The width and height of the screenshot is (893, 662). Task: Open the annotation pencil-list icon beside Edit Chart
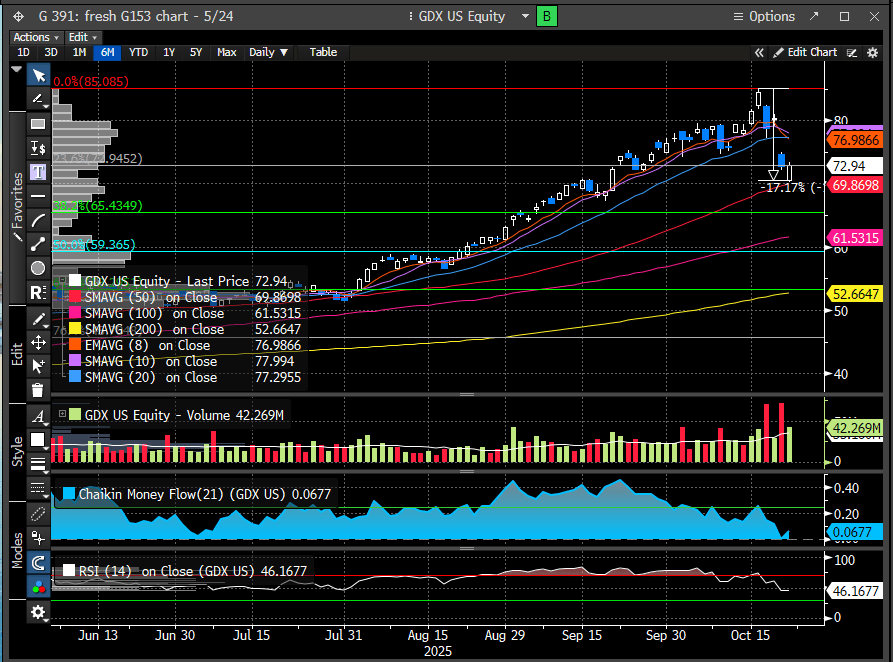click(852, 52)
